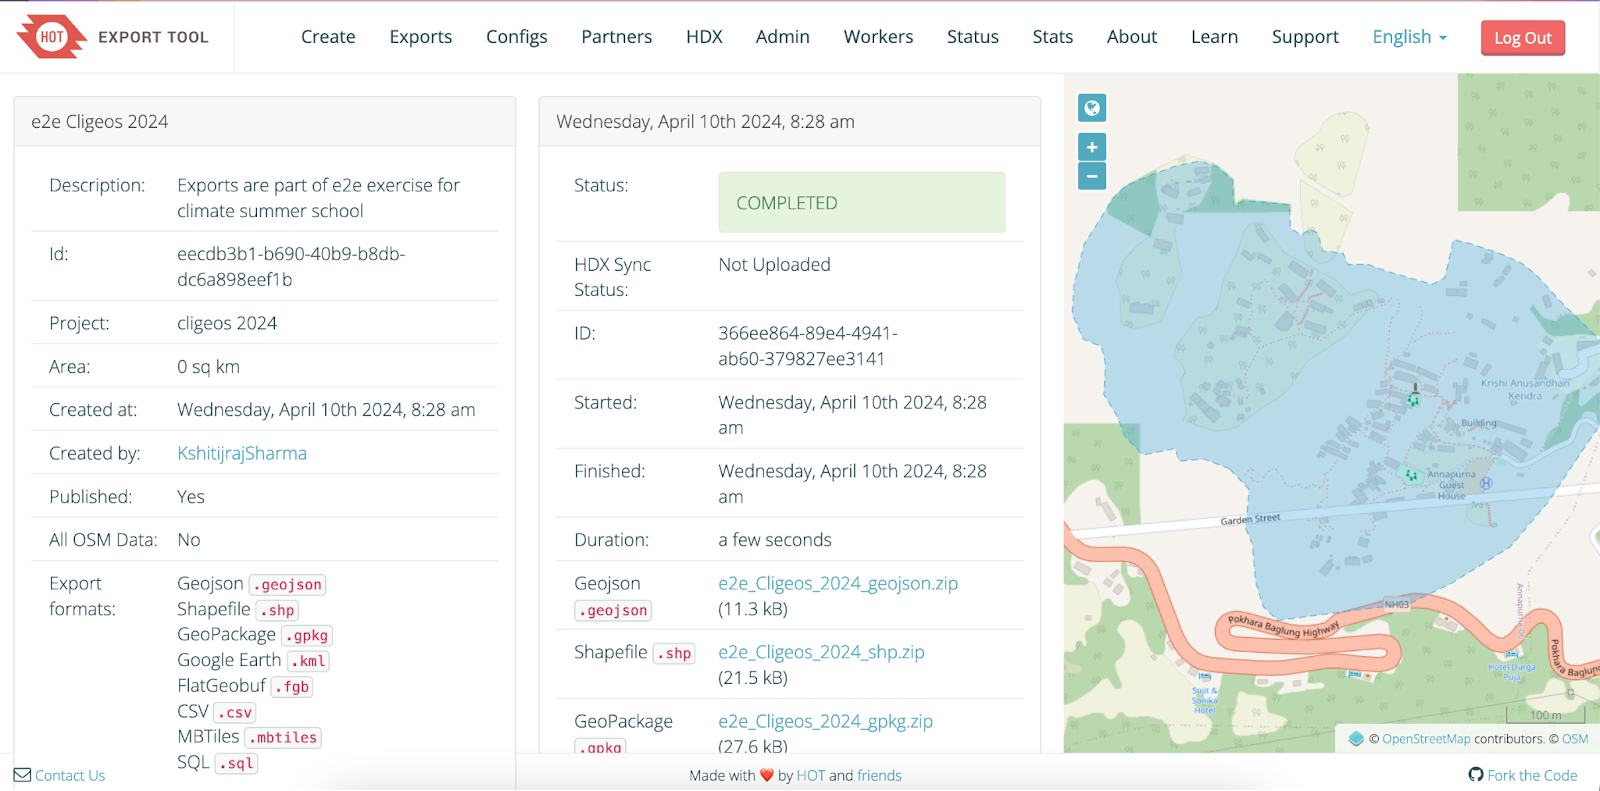This screenshot has height=791, width=1600.
Task: Download e2e_Cligeos_2024_geojson.zip
Action: 838,583
